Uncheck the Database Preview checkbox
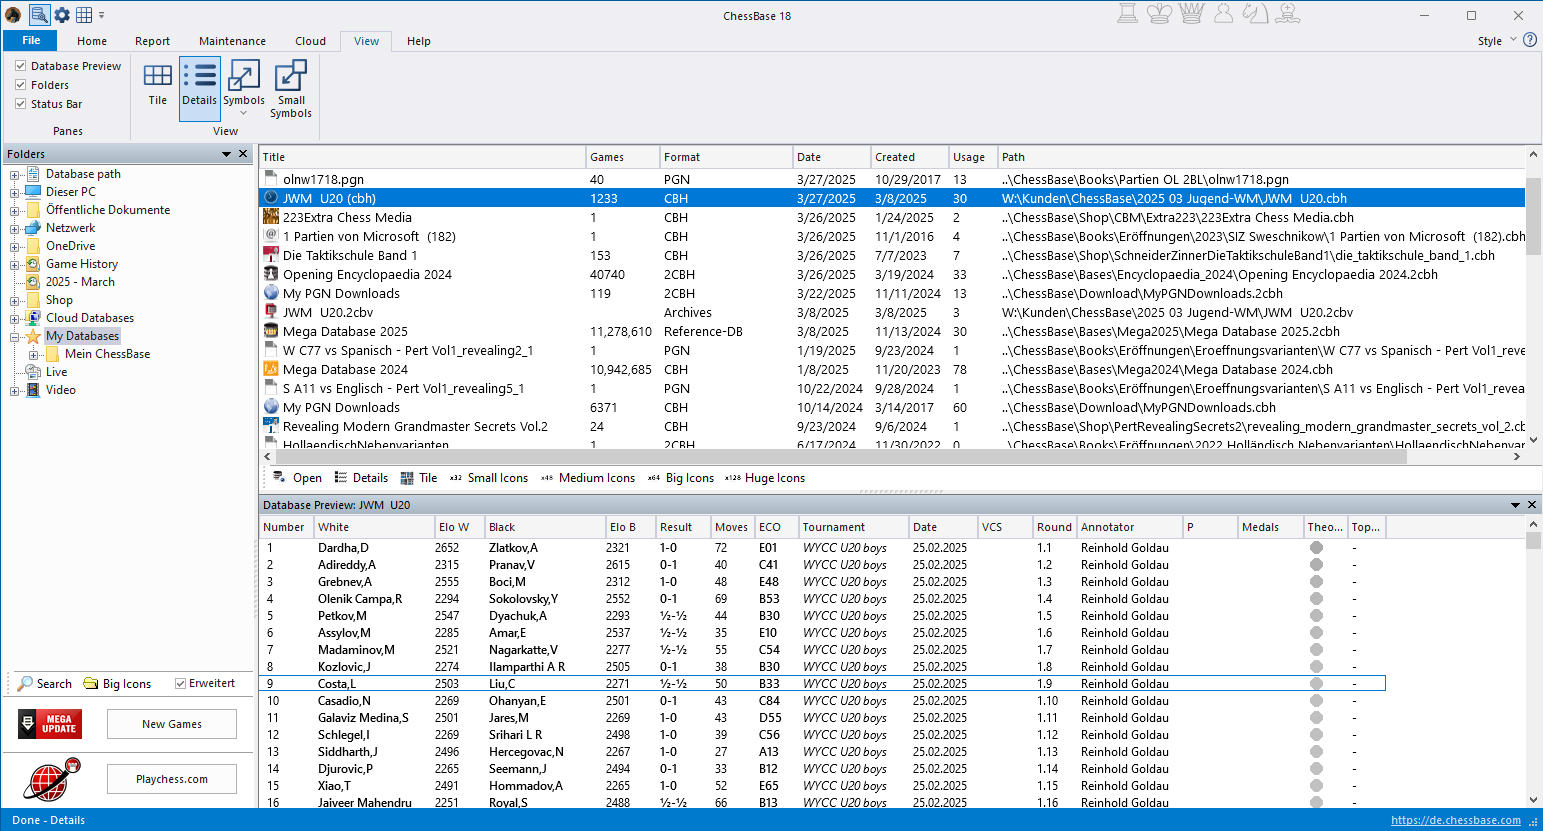 tap(21, 66)
